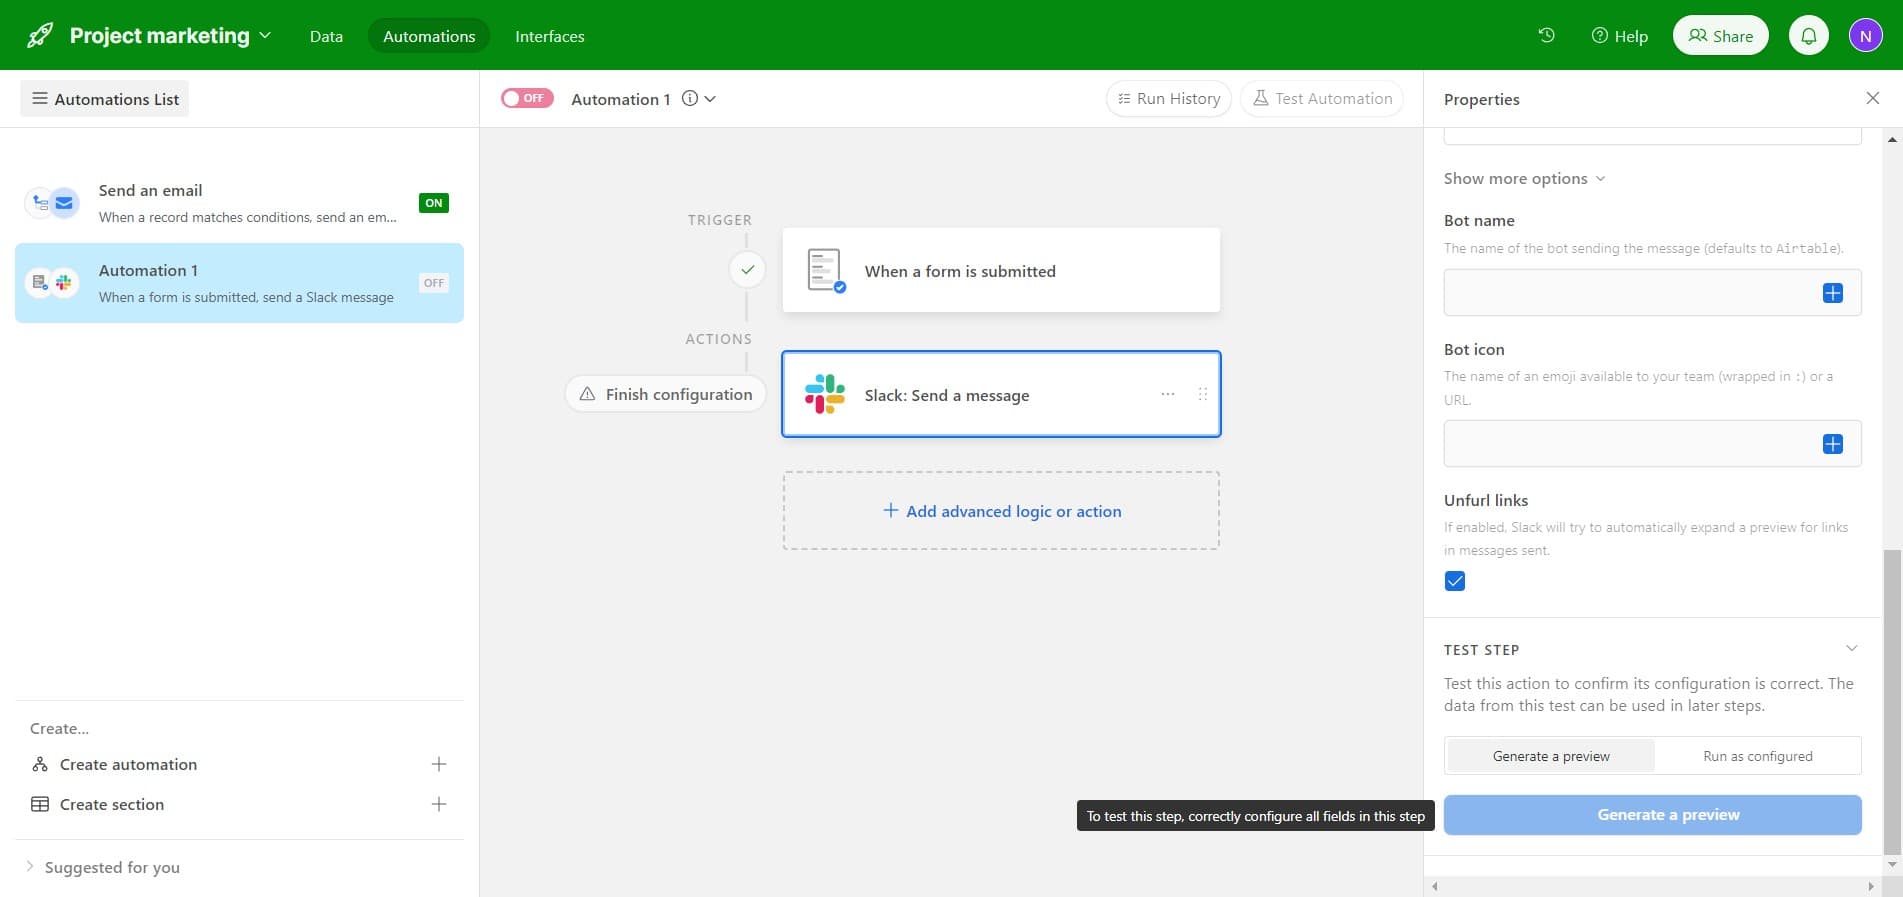
Task: Click the Test Automation button
Action: (1322, 98)
